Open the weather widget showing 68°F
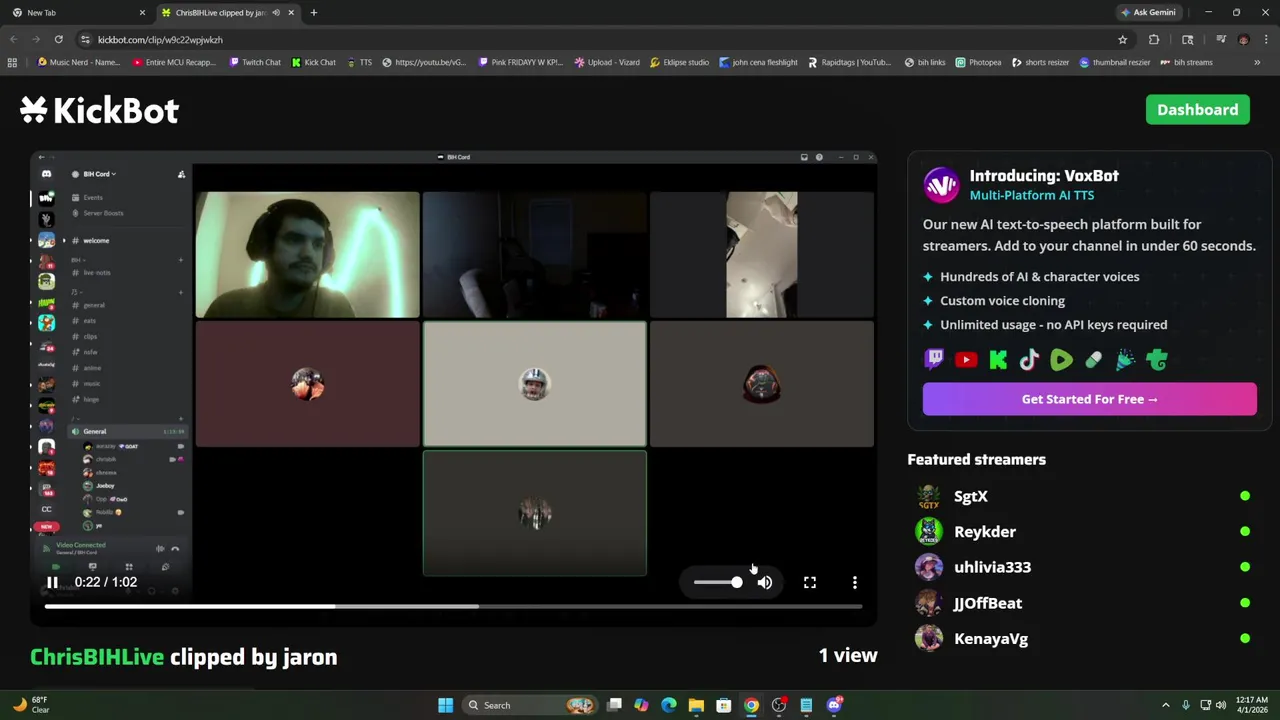Viewport: 1280px width, 720px height. click(28, 705)
